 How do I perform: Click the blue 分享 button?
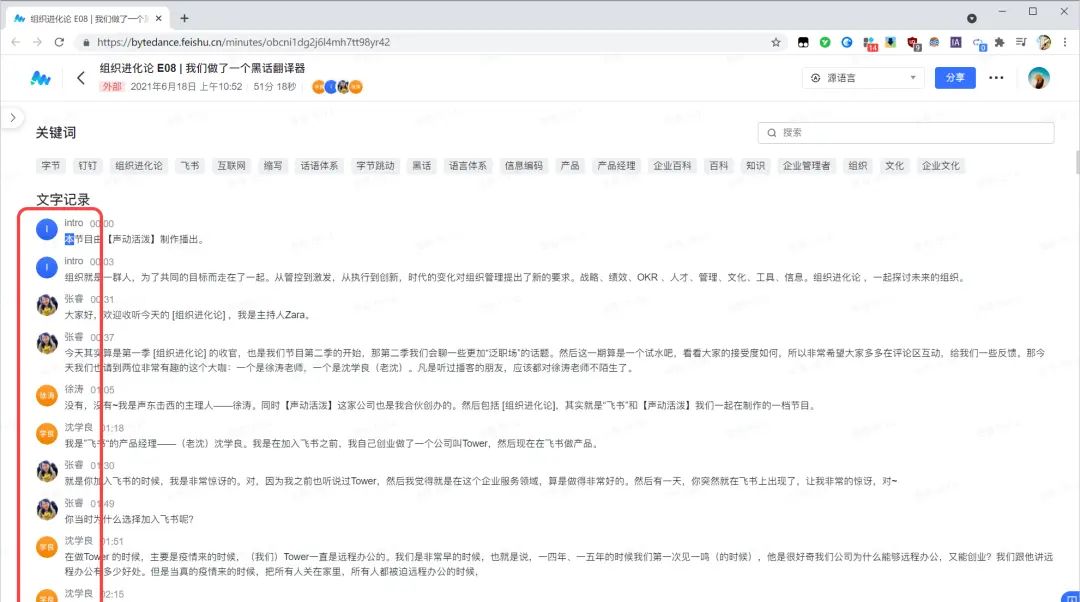click(x=955, y=78)
